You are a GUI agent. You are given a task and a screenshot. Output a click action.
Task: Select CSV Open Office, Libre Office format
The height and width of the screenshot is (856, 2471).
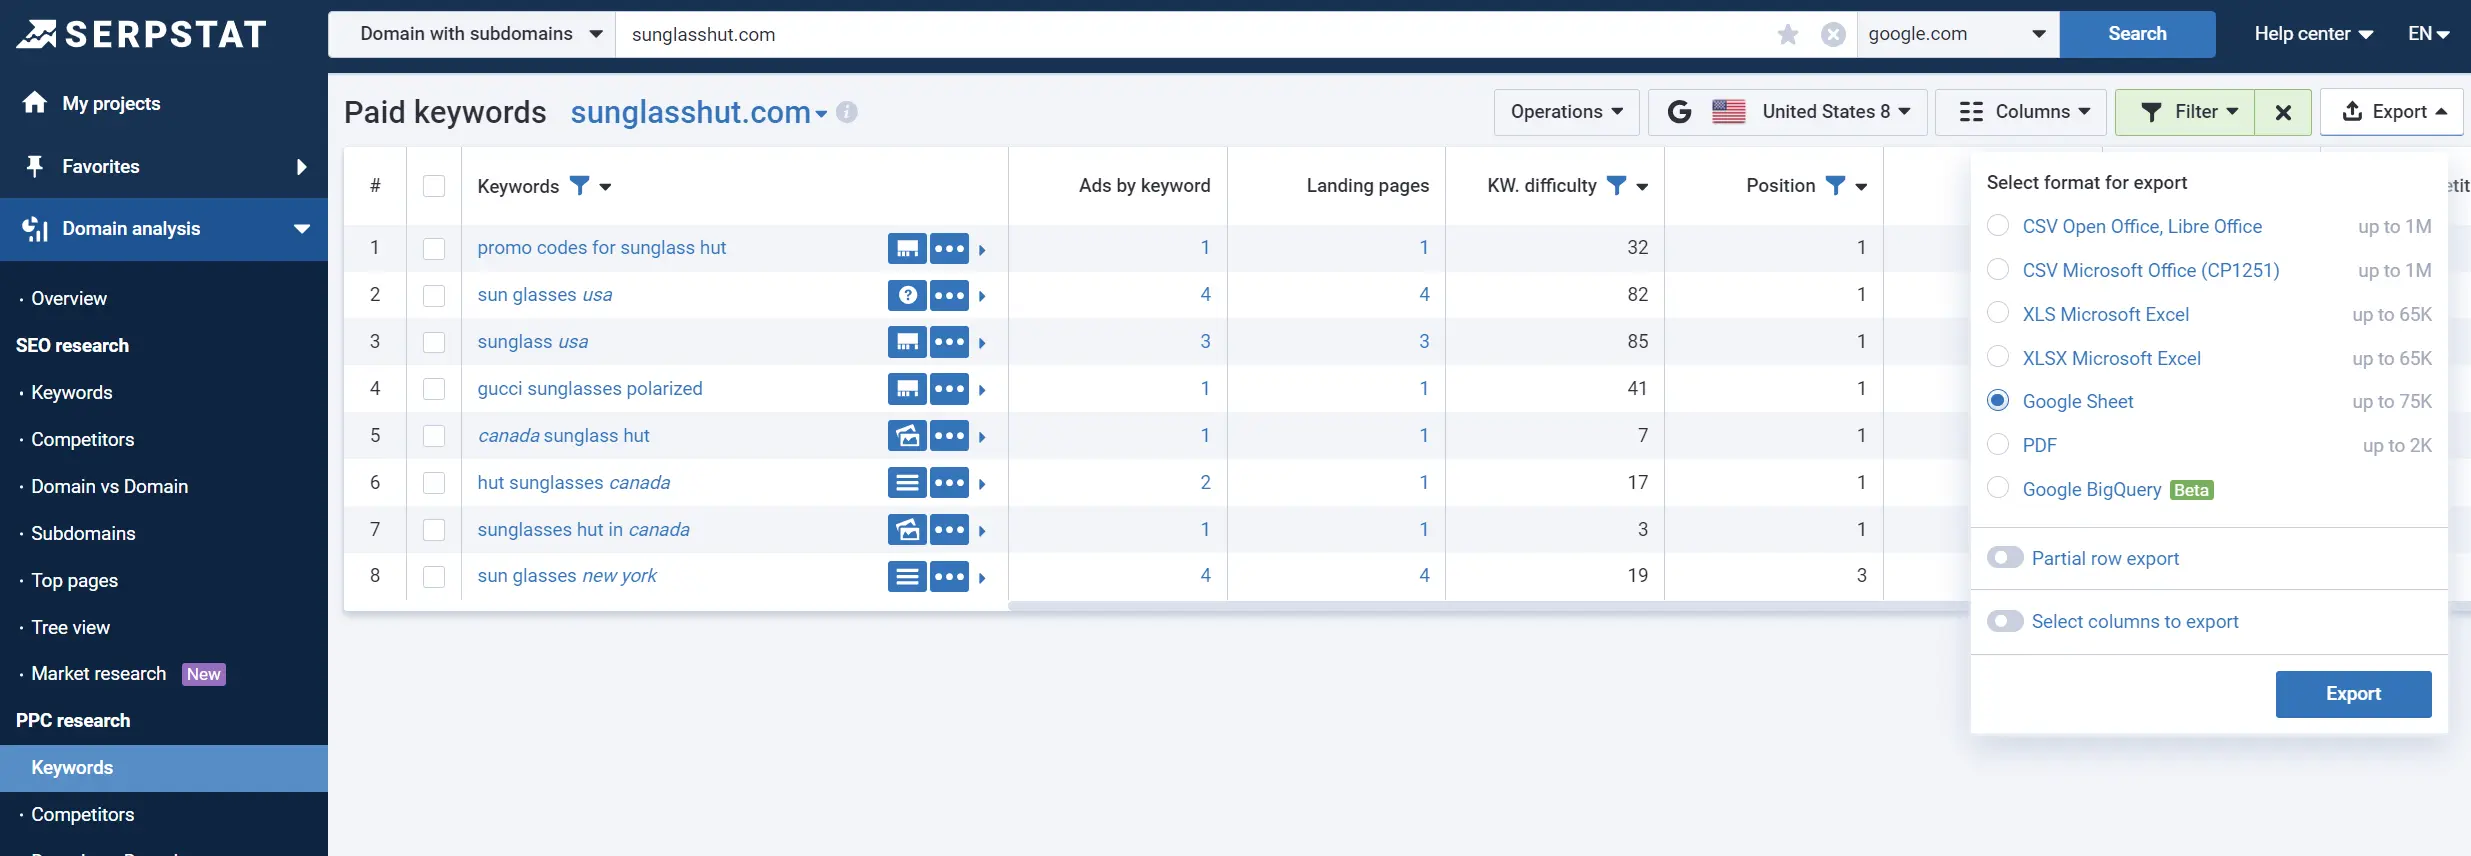(1998, 226)
